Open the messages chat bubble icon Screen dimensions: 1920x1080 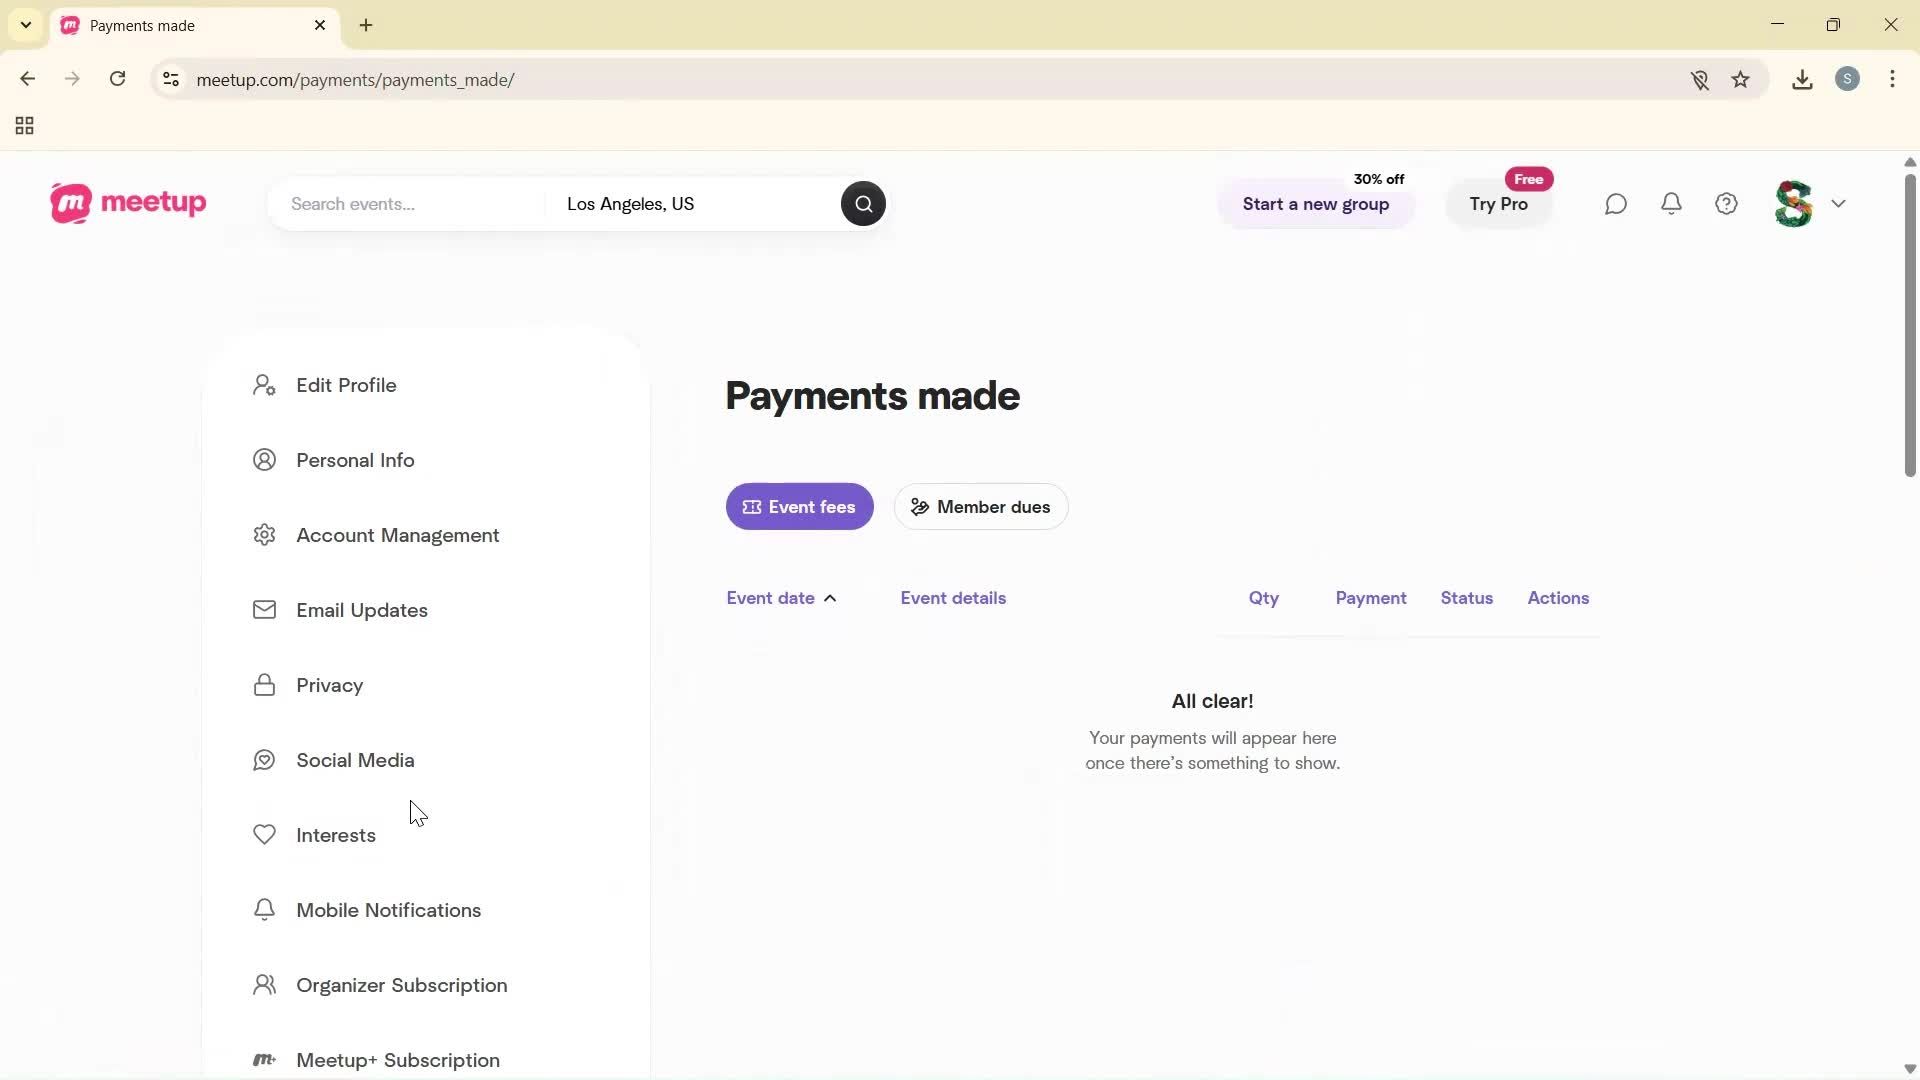1616,204
